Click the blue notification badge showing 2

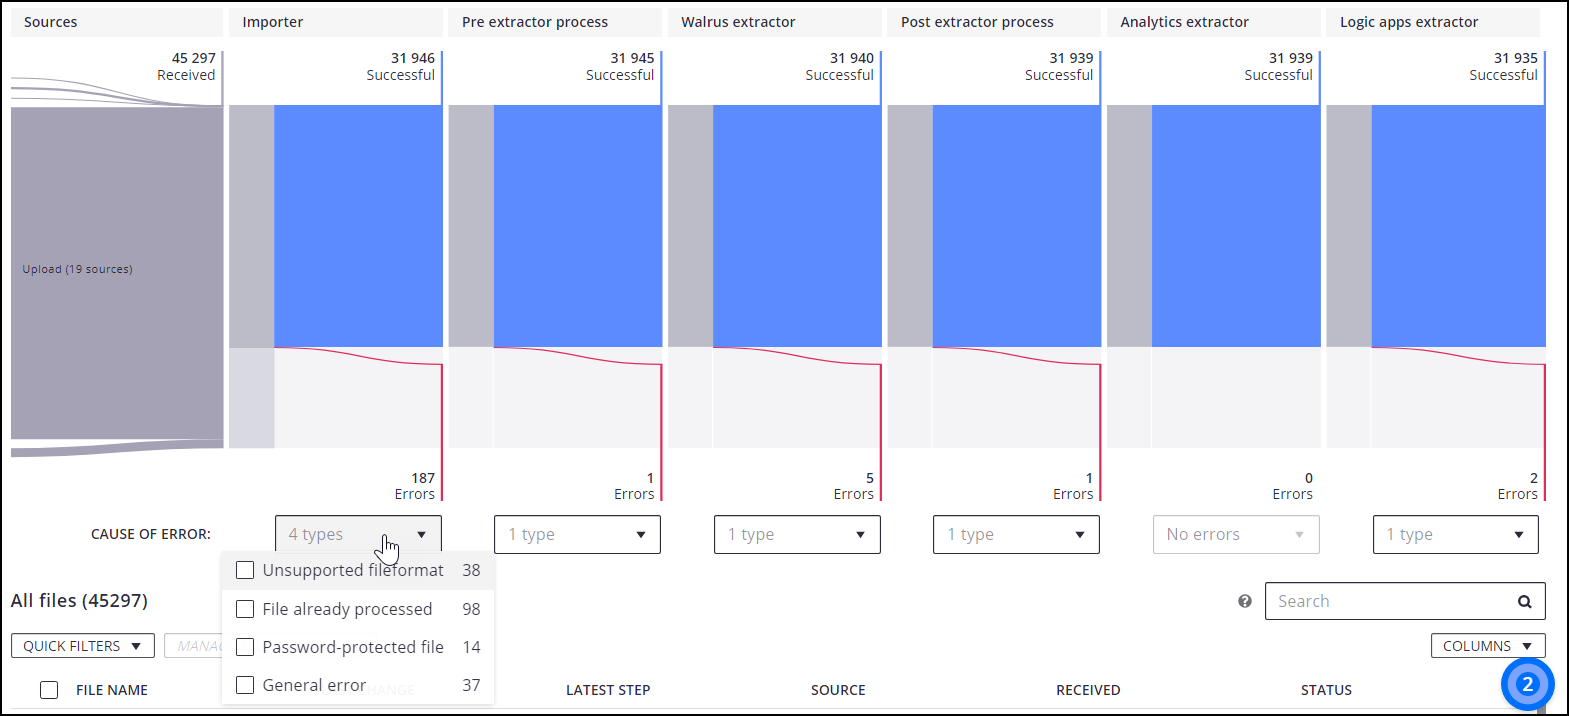tap(1526, 684)
